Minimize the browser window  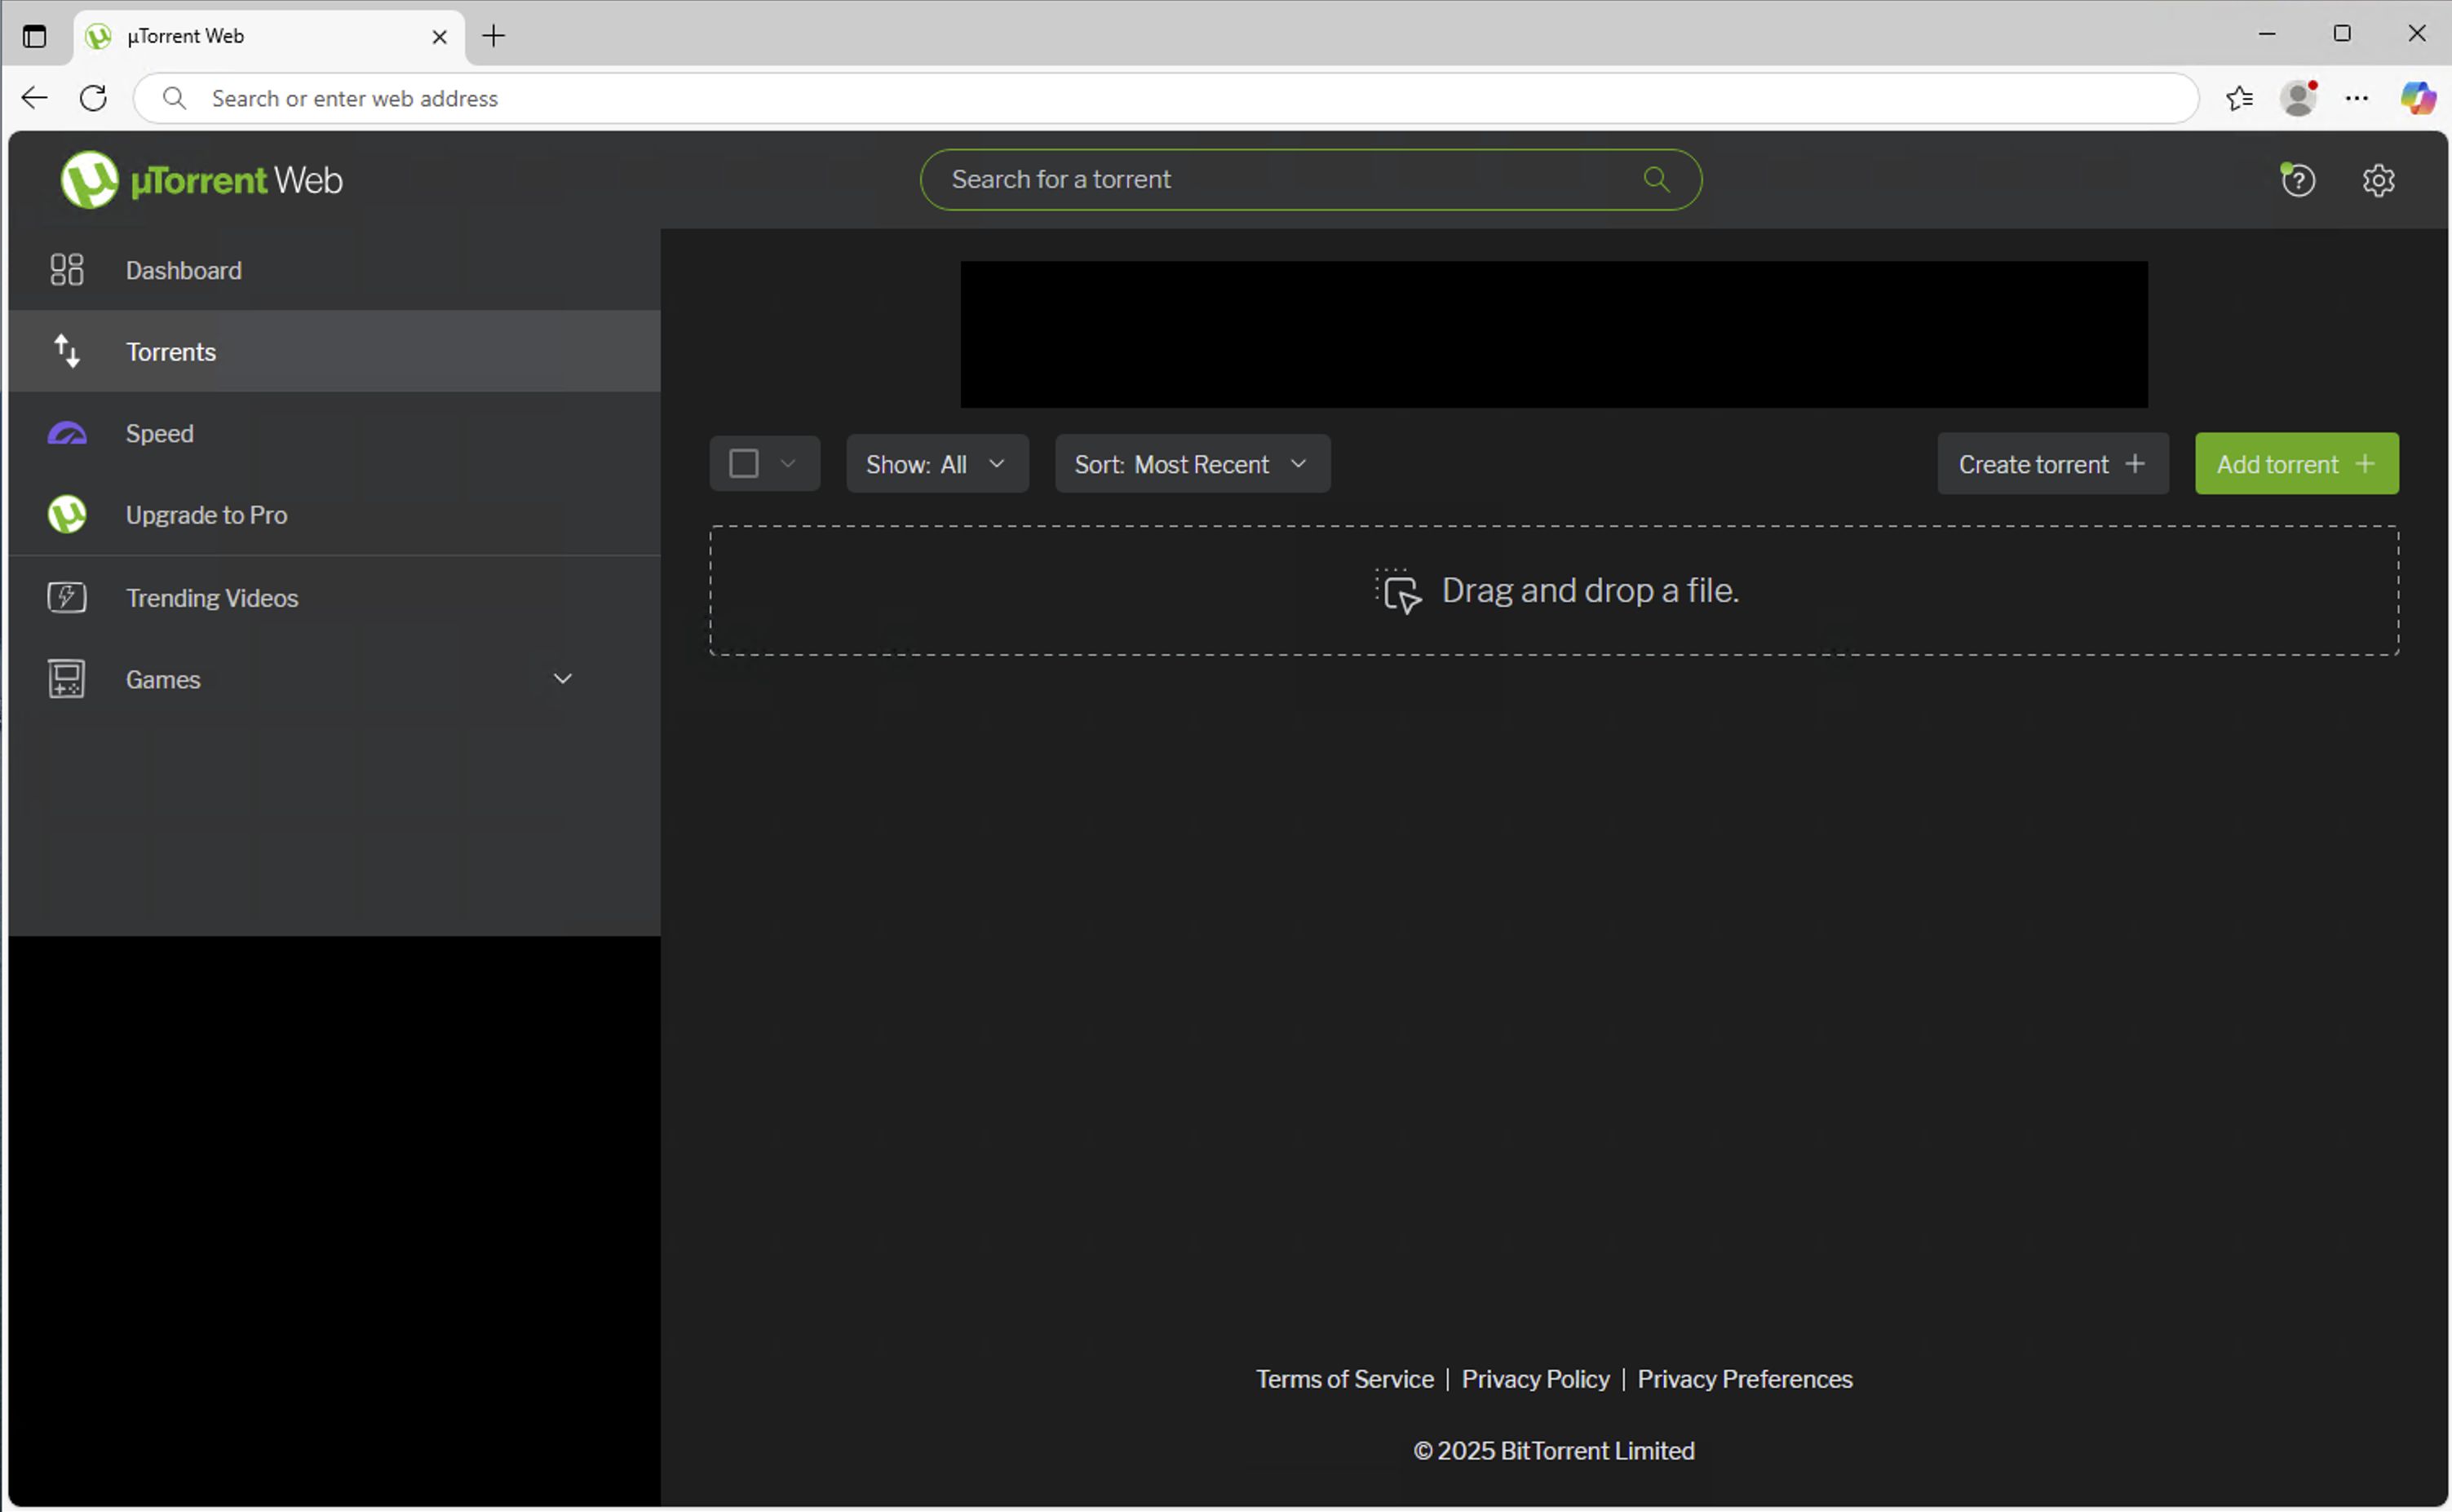click(2266, 34)
